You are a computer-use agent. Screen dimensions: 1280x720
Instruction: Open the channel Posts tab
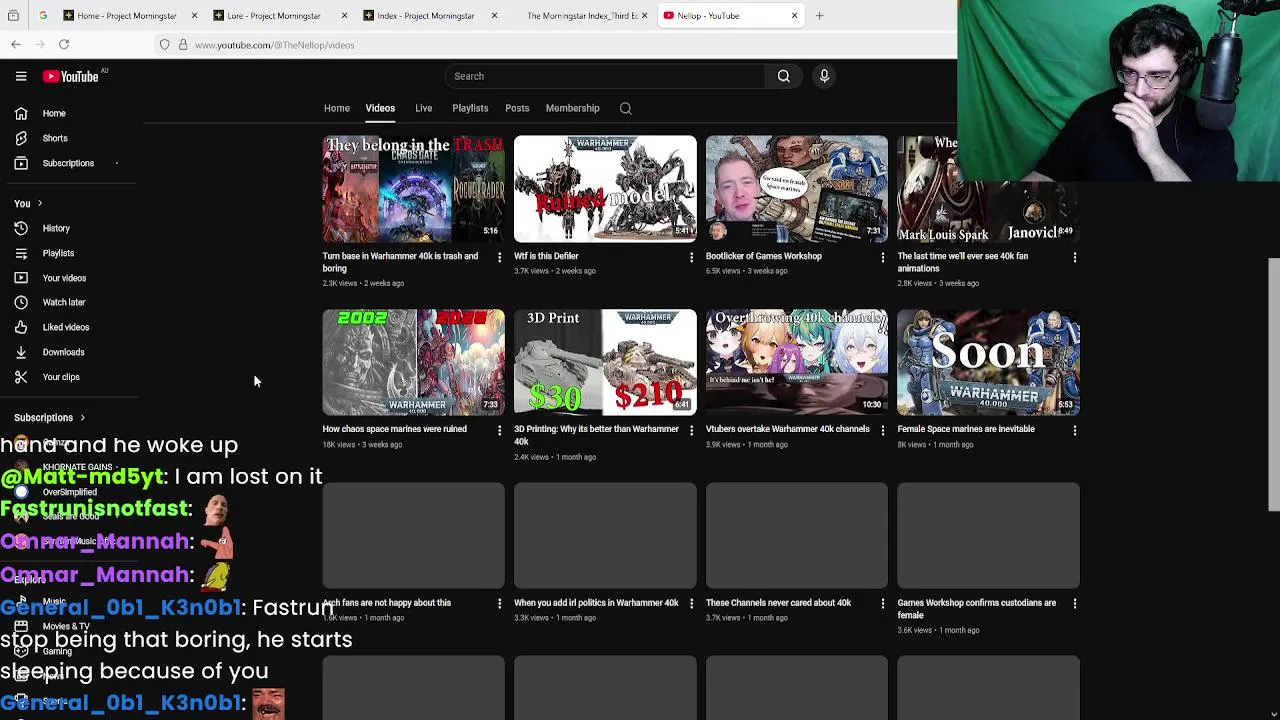click(517, 108)
